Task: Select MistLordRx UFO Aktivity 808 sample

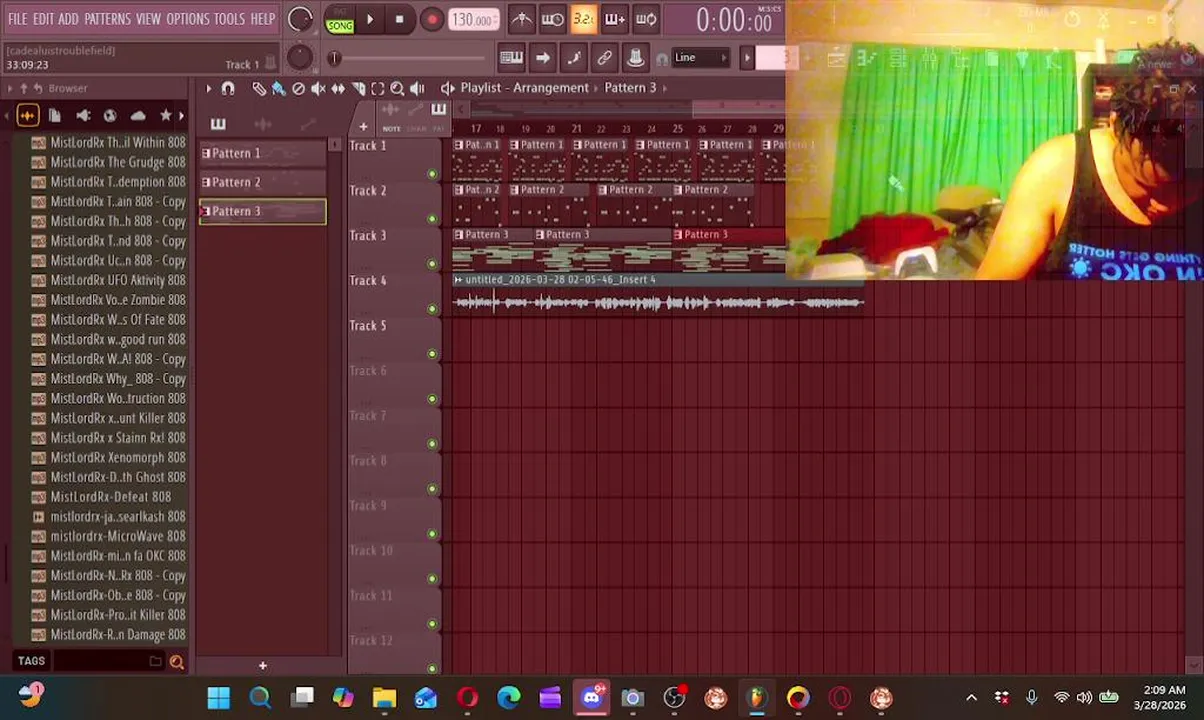Action: coord(108,280)
